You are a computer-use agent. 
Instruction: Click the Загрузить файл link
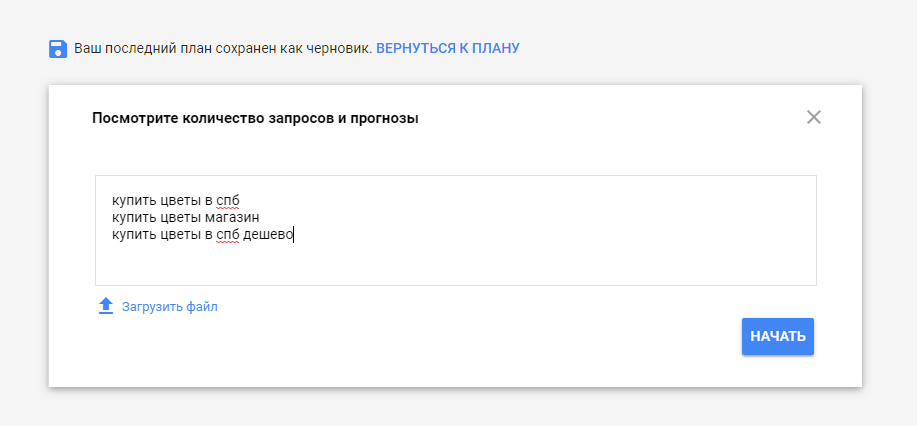pyautogui.click(x=169, y=307)
